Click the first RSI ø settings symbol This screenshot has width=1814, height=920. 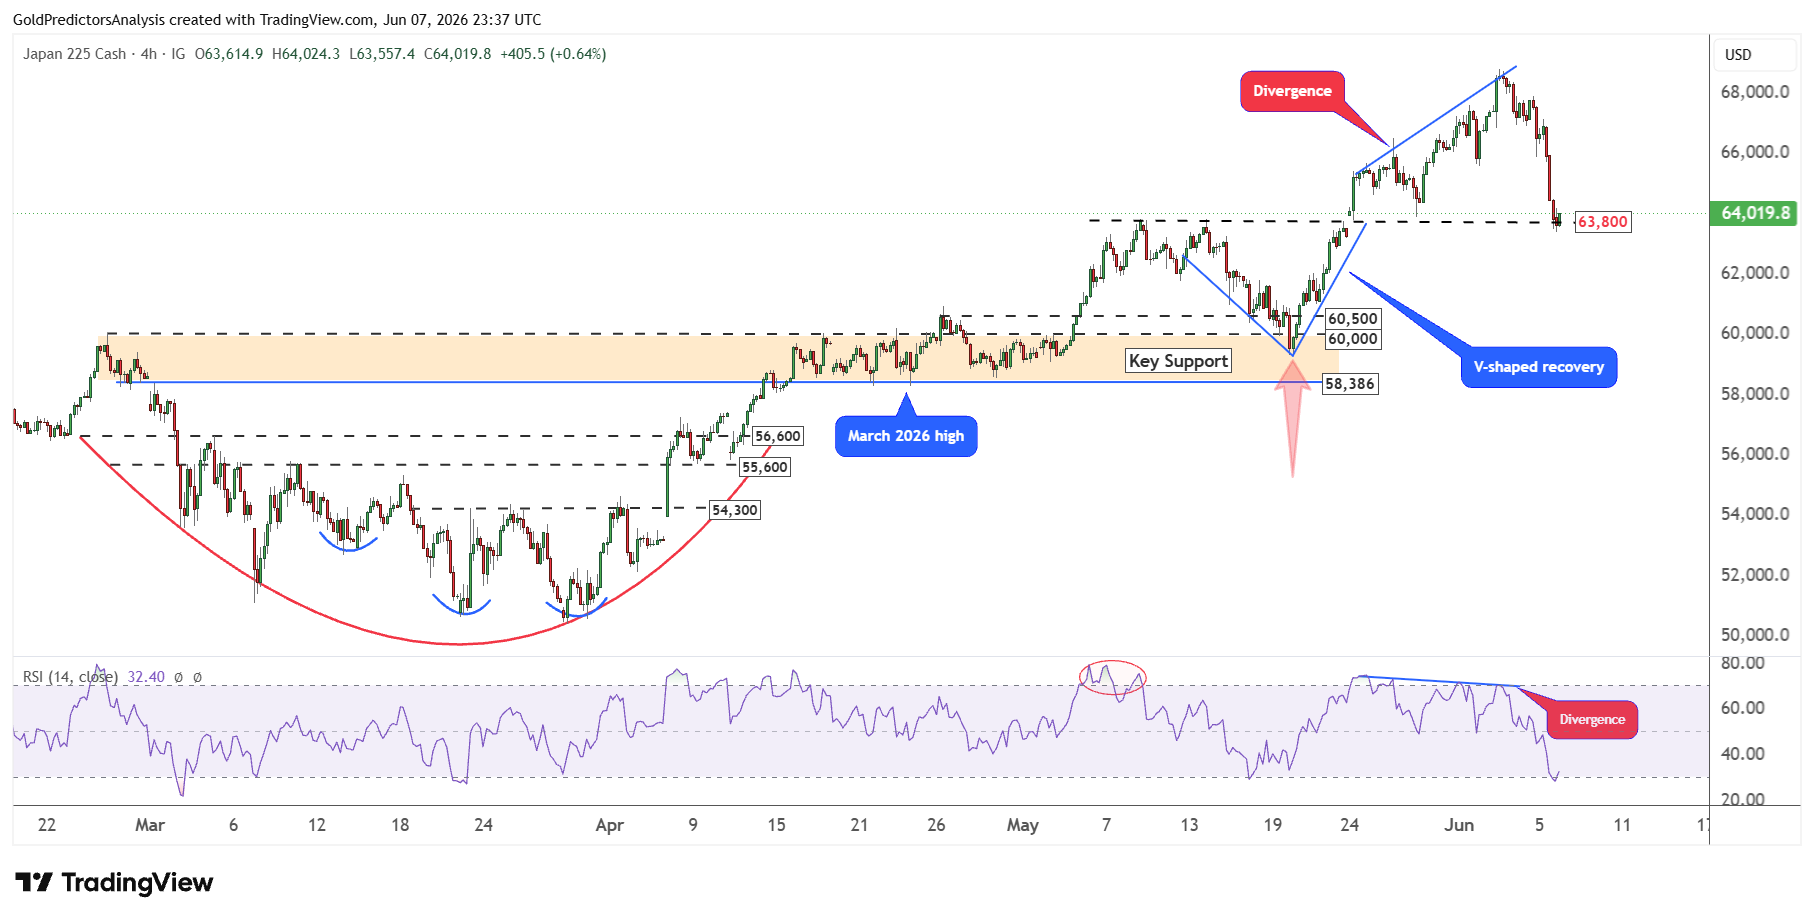pos(178,677)
